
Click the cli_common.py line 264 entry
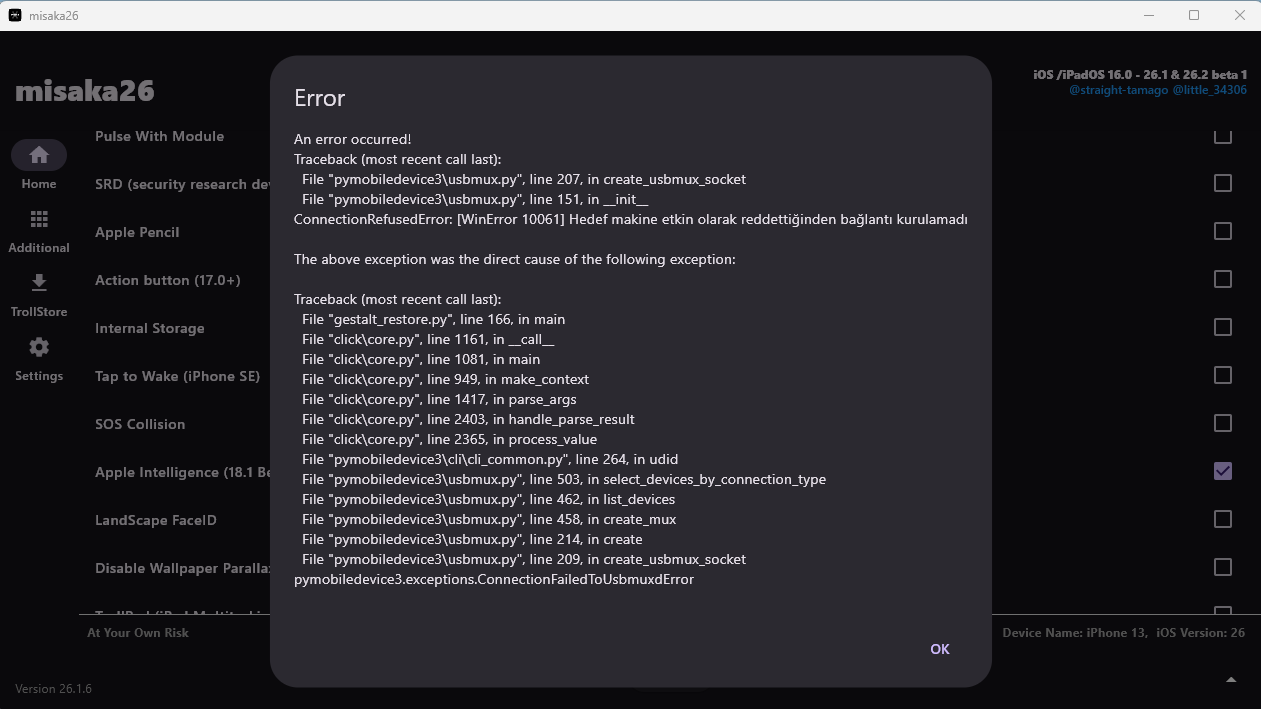click(490, 459)
